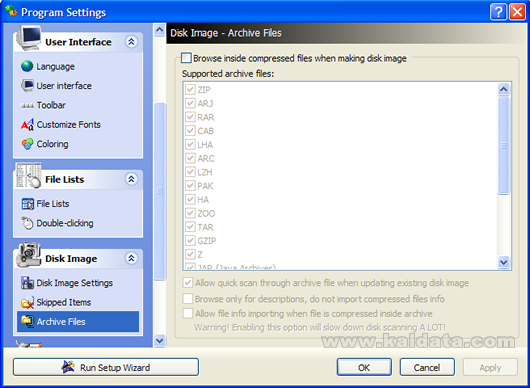530x388 pixels.
Task: Toggle the Z archive checkbox
Action: click(190, 254)
